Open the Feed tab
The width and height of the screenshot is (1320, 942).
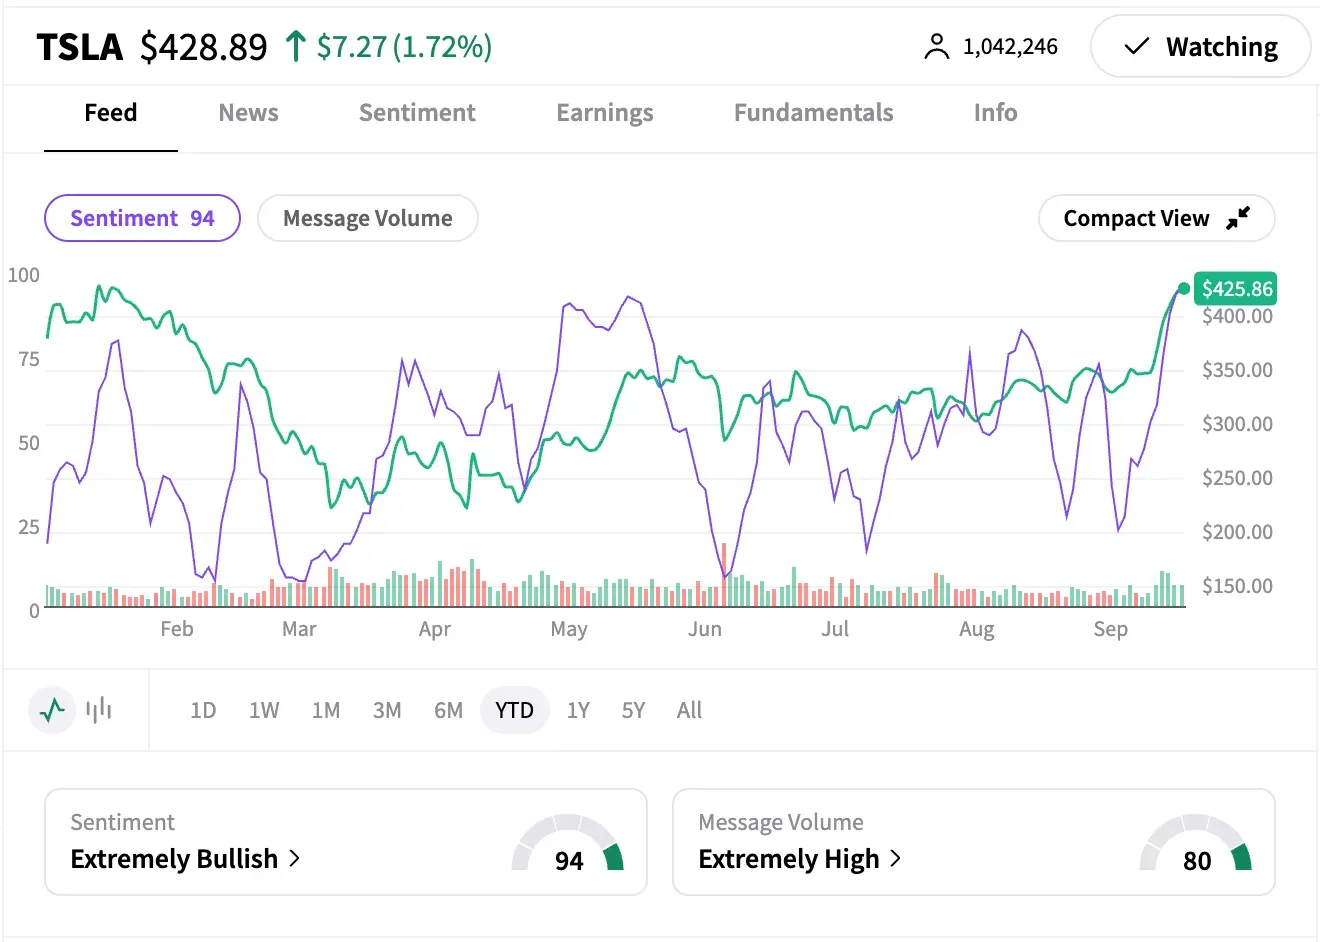click(x=110, y=113)
